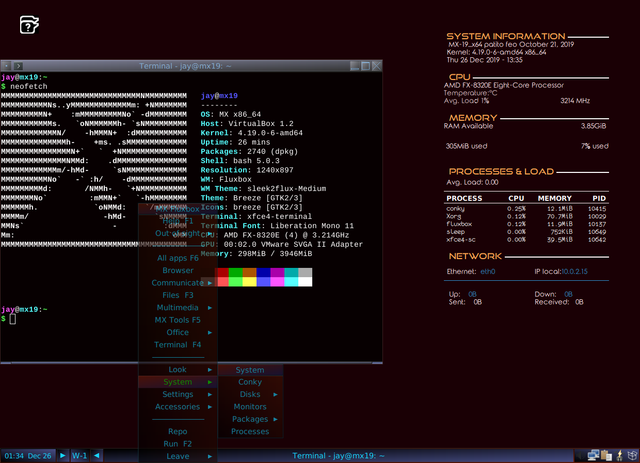Click the fluxbox process row

(526, 224)
